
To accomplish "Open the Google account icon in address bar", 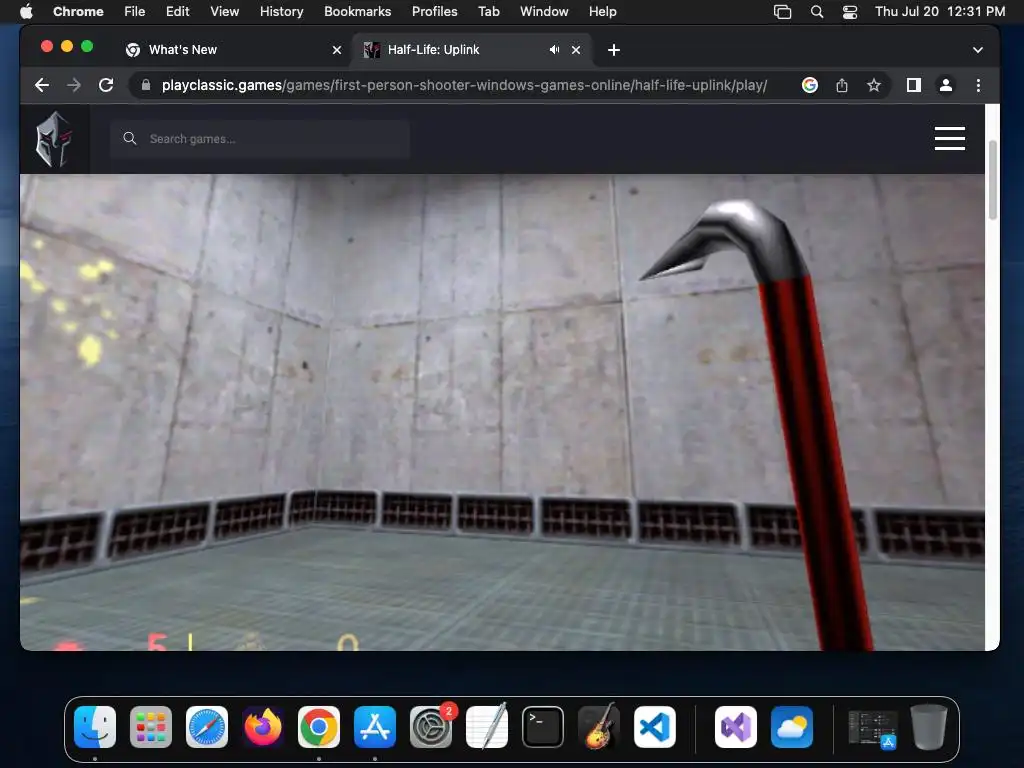I will tap(810, 85).
